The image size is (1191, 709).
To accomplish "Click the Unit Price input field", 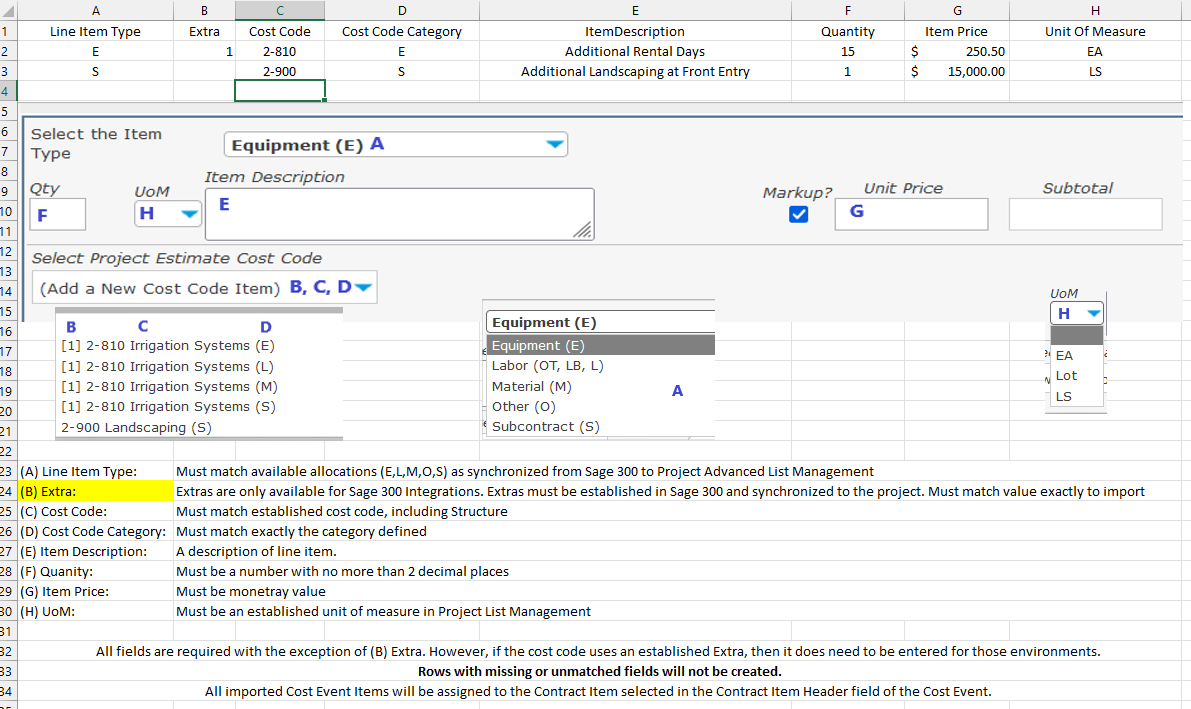I will click(911, 214).
